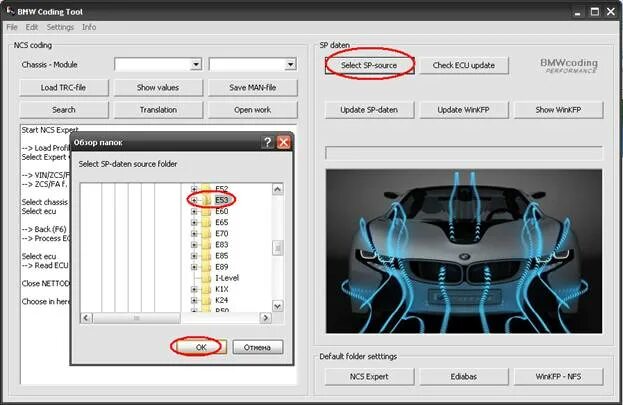Click the Show values button
Screen dimensions: 623x405
pos(158,87)
